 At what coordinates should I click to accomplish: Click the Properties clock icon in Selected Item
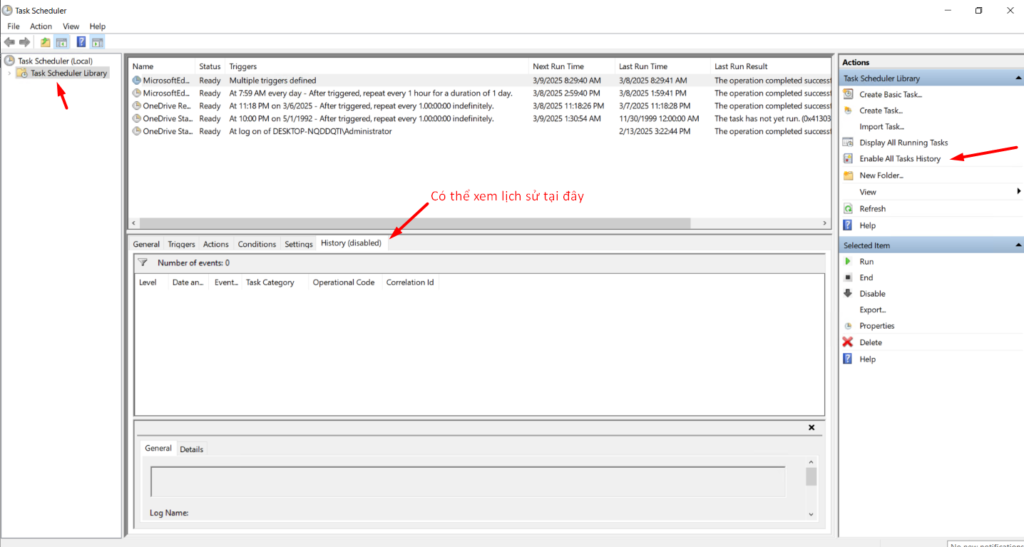[848, 326]
